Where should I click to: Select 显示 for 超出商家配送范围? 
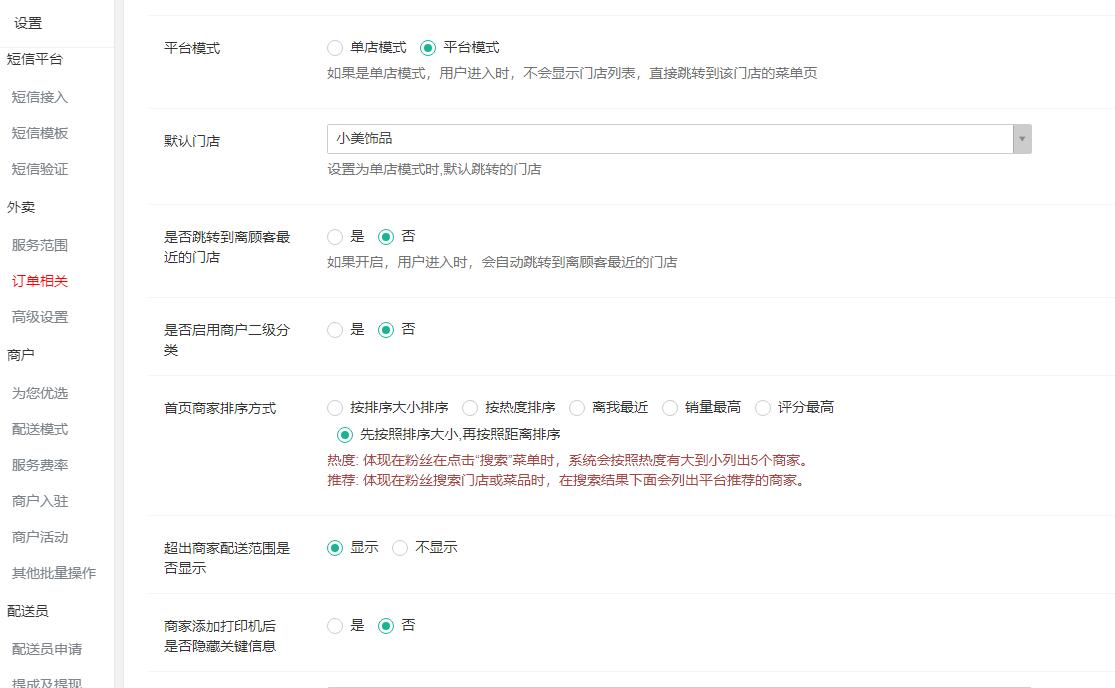tap(335, 548)
